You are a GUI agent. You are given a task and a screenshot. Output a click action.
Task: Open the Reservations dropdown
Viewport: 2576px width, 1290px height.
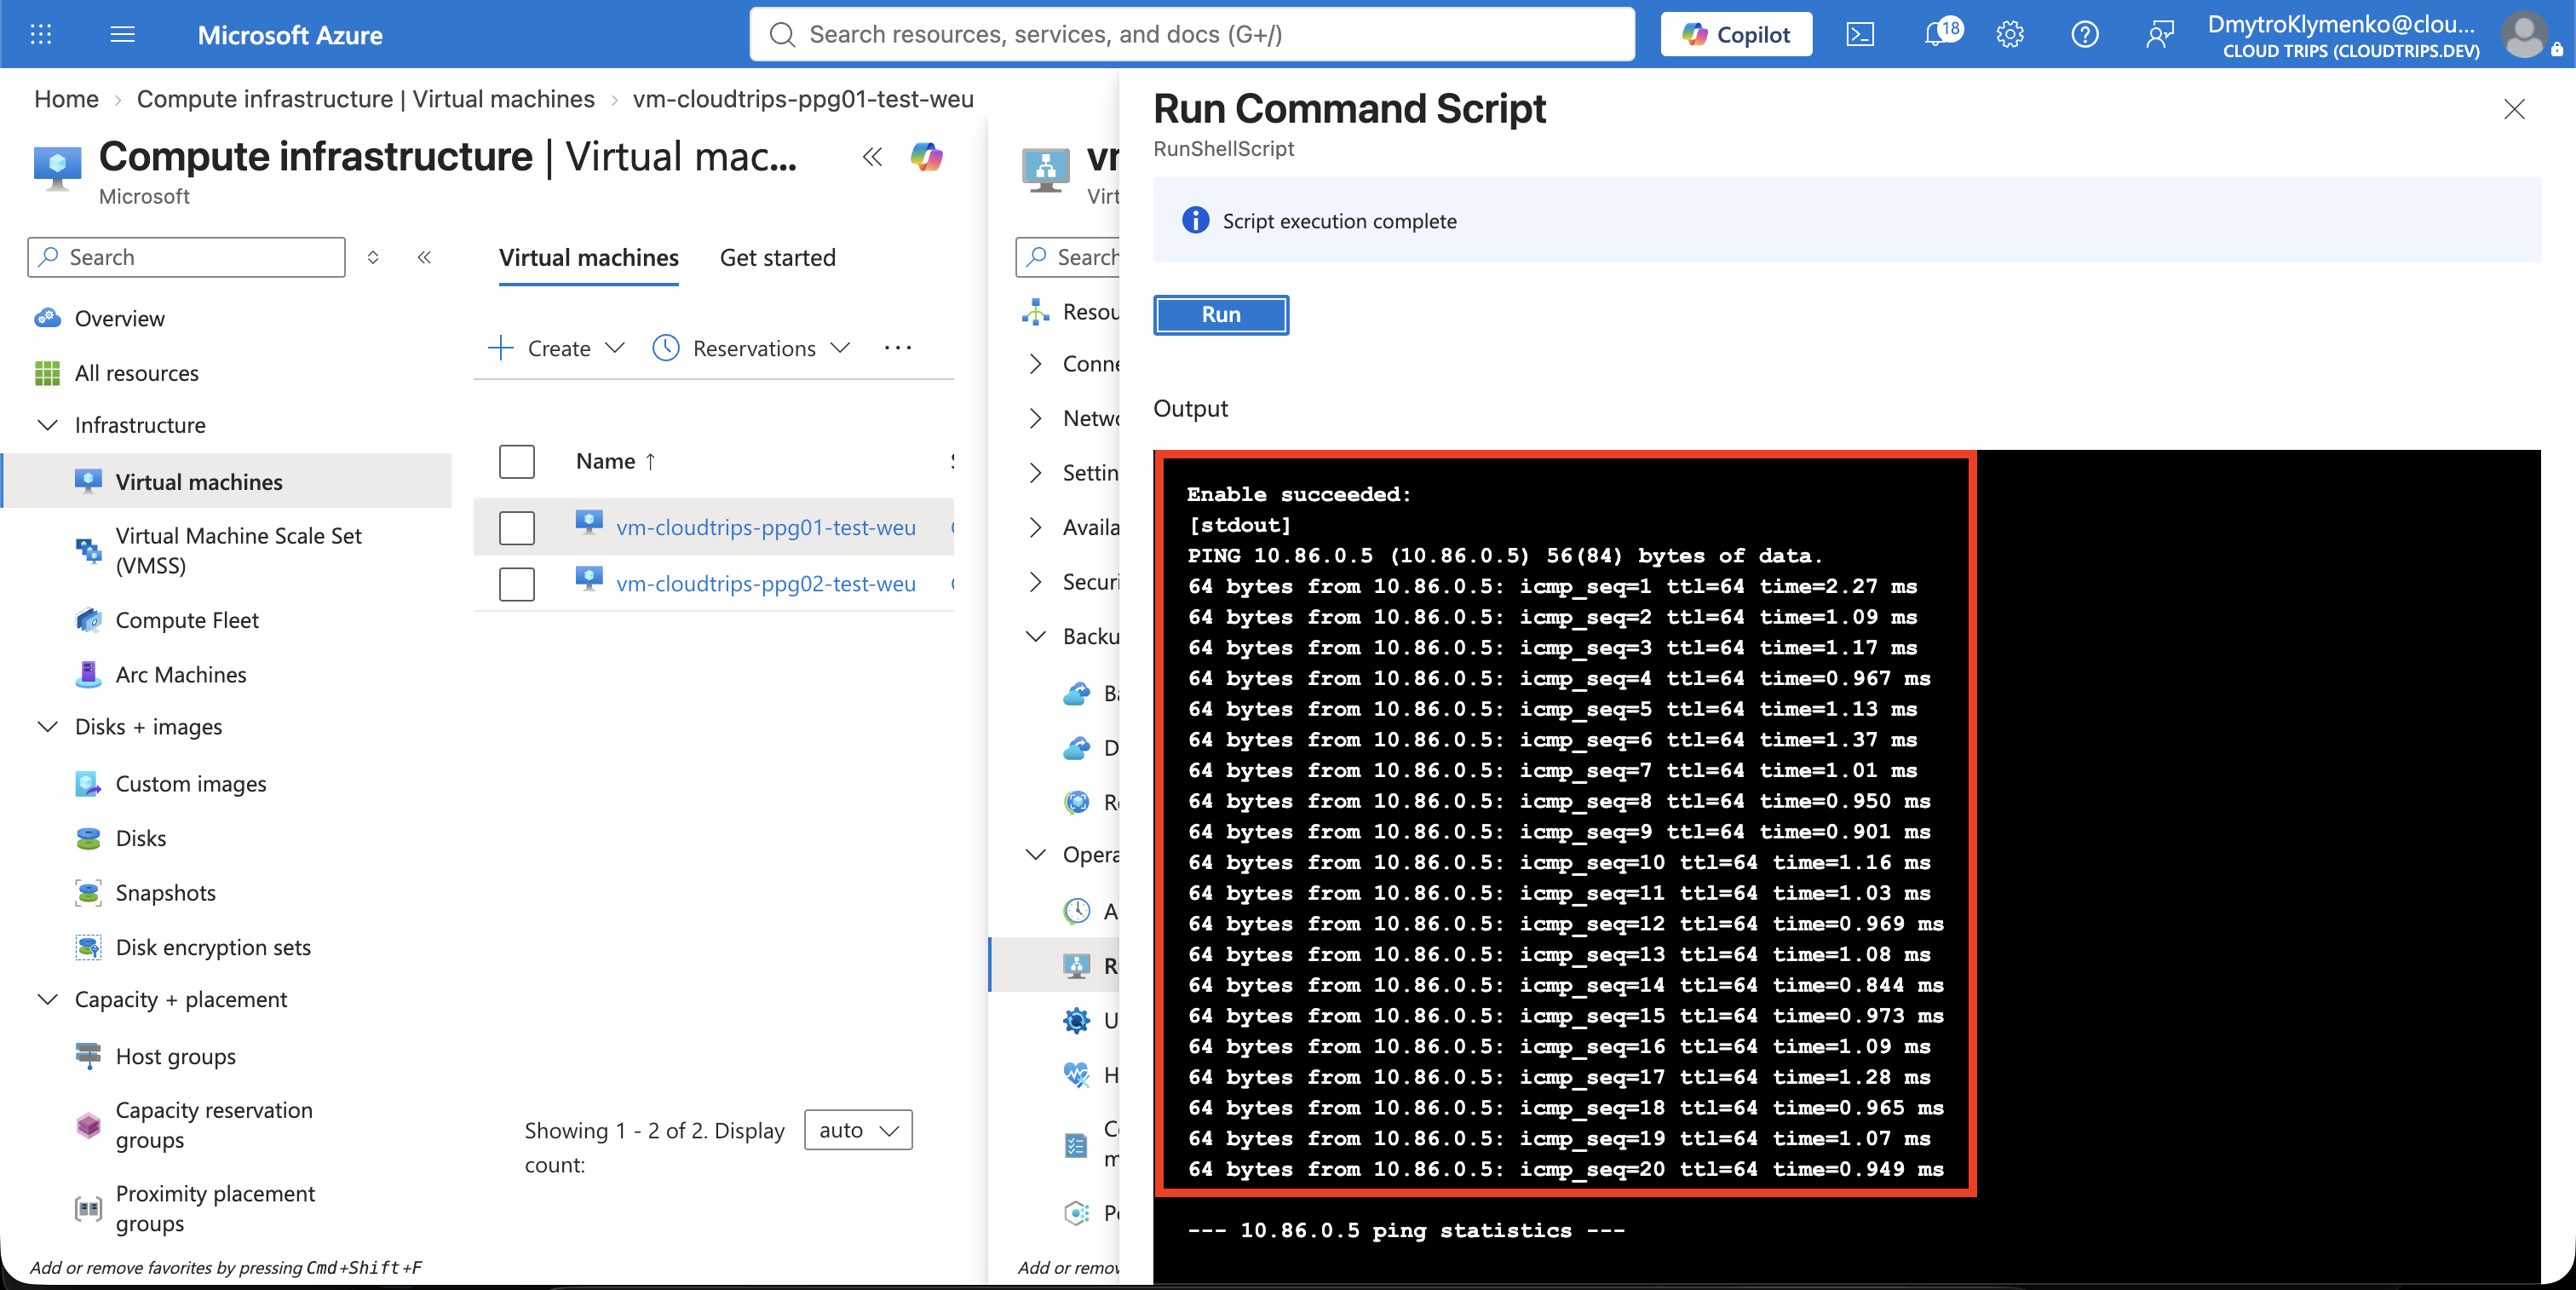[751, 349]
